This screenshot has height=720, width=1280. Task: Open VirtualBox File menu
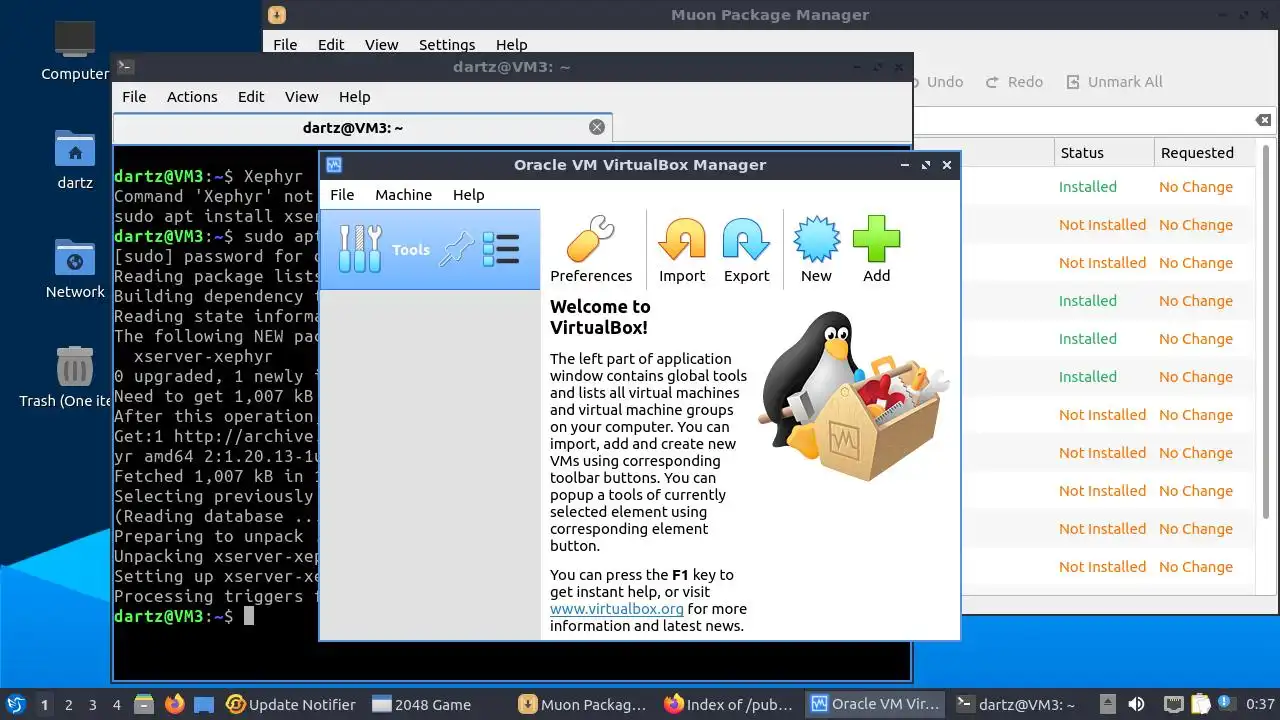tap(342, 195)
